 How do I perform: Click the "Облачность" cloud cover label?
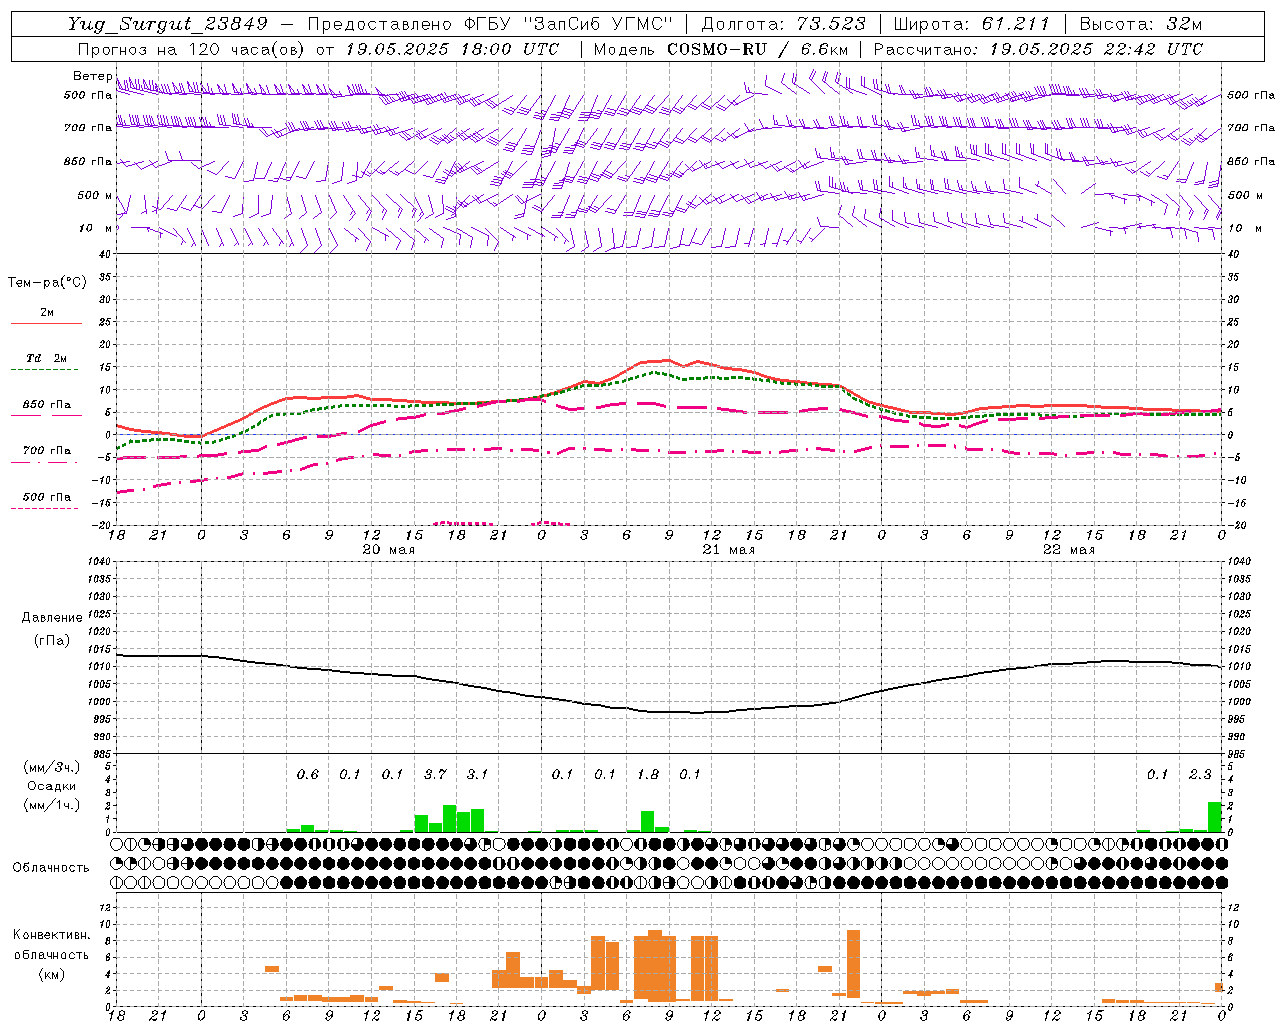point(51,868)
